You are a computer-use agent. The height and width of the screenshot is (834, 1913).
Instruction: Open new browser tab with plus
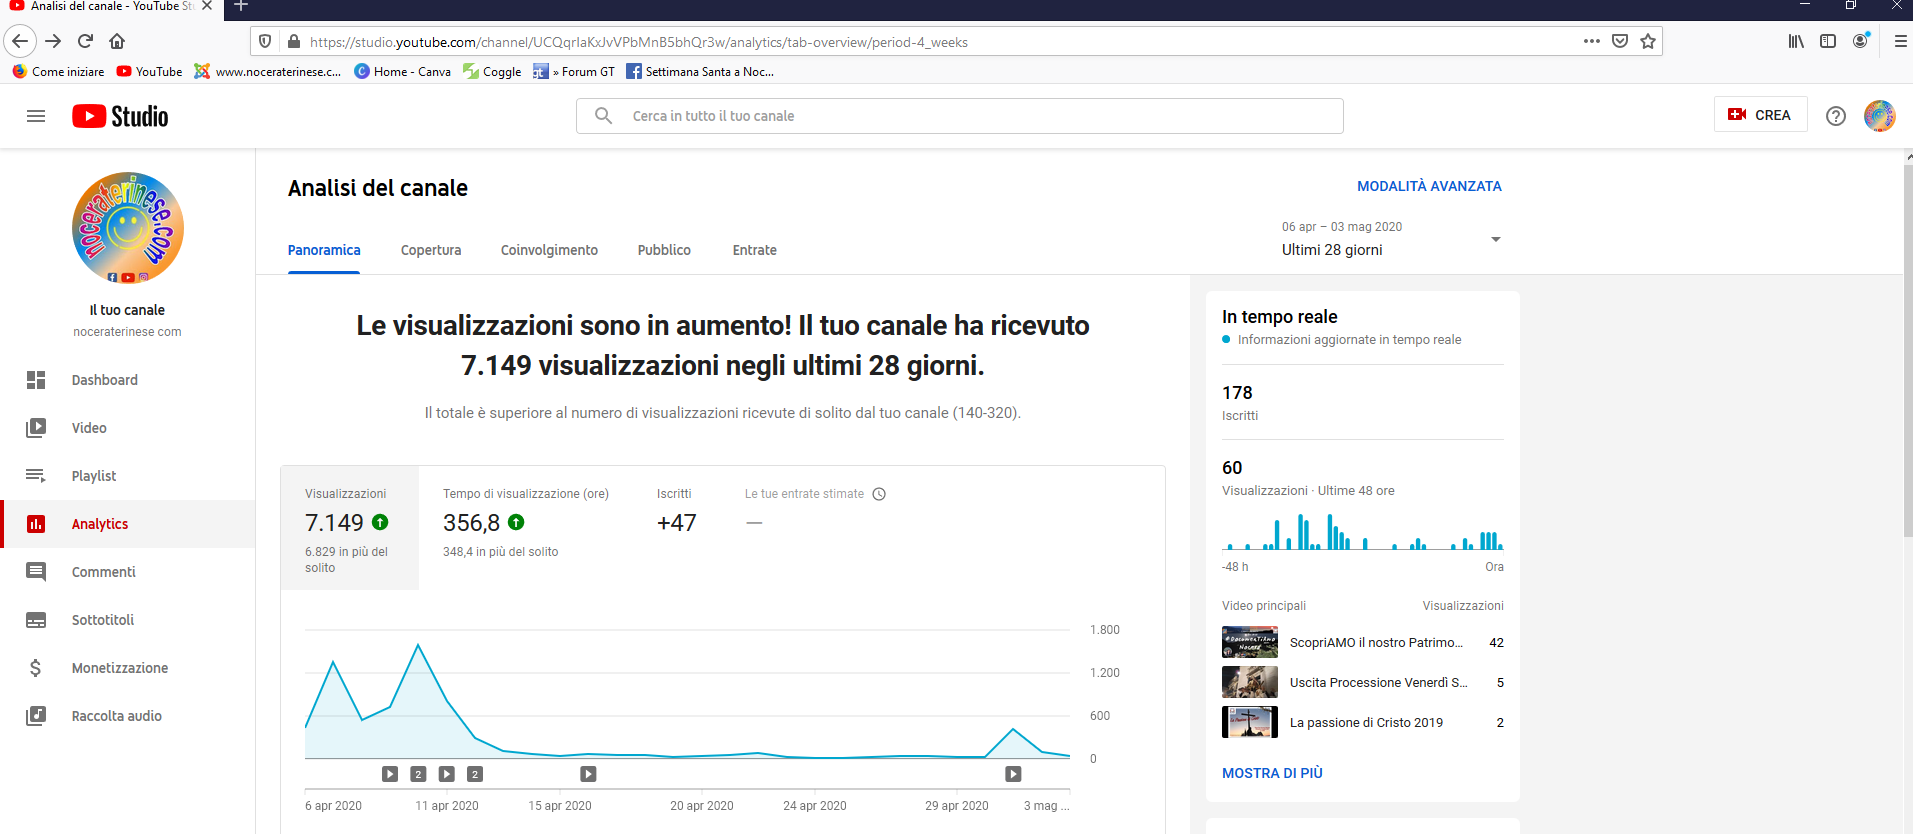click(241, 6)
